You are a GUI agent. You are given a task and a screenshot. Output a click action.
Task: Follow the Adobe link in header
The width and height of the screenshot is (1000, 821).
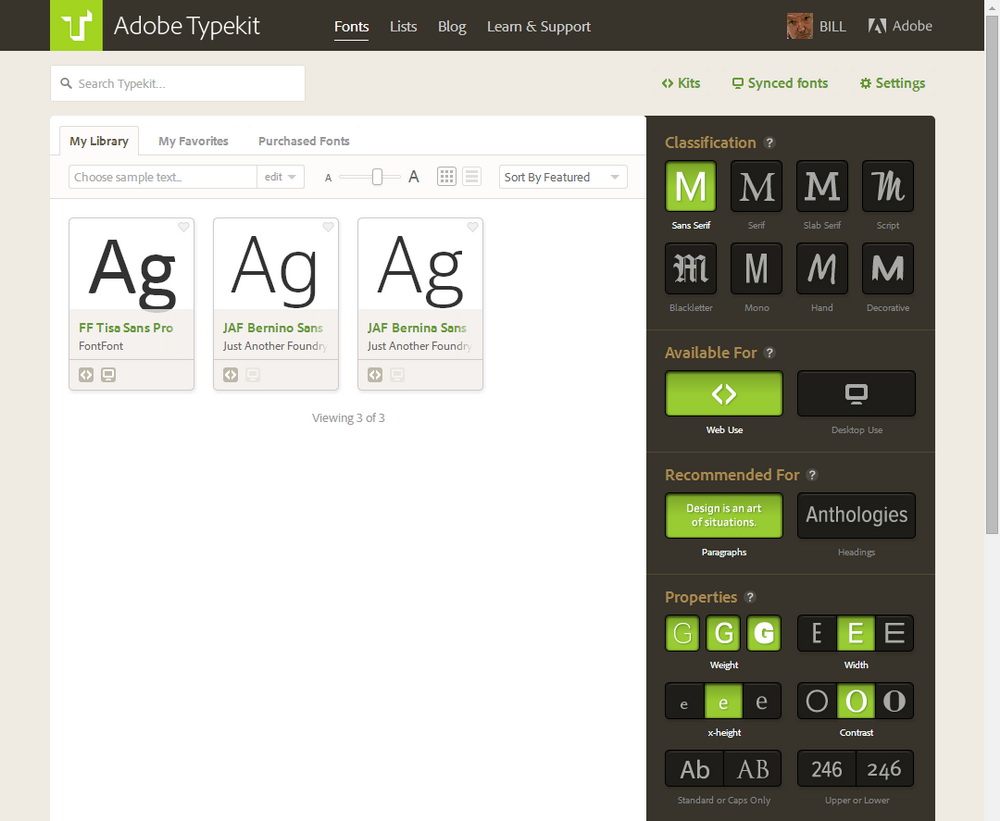pos(900,26)
